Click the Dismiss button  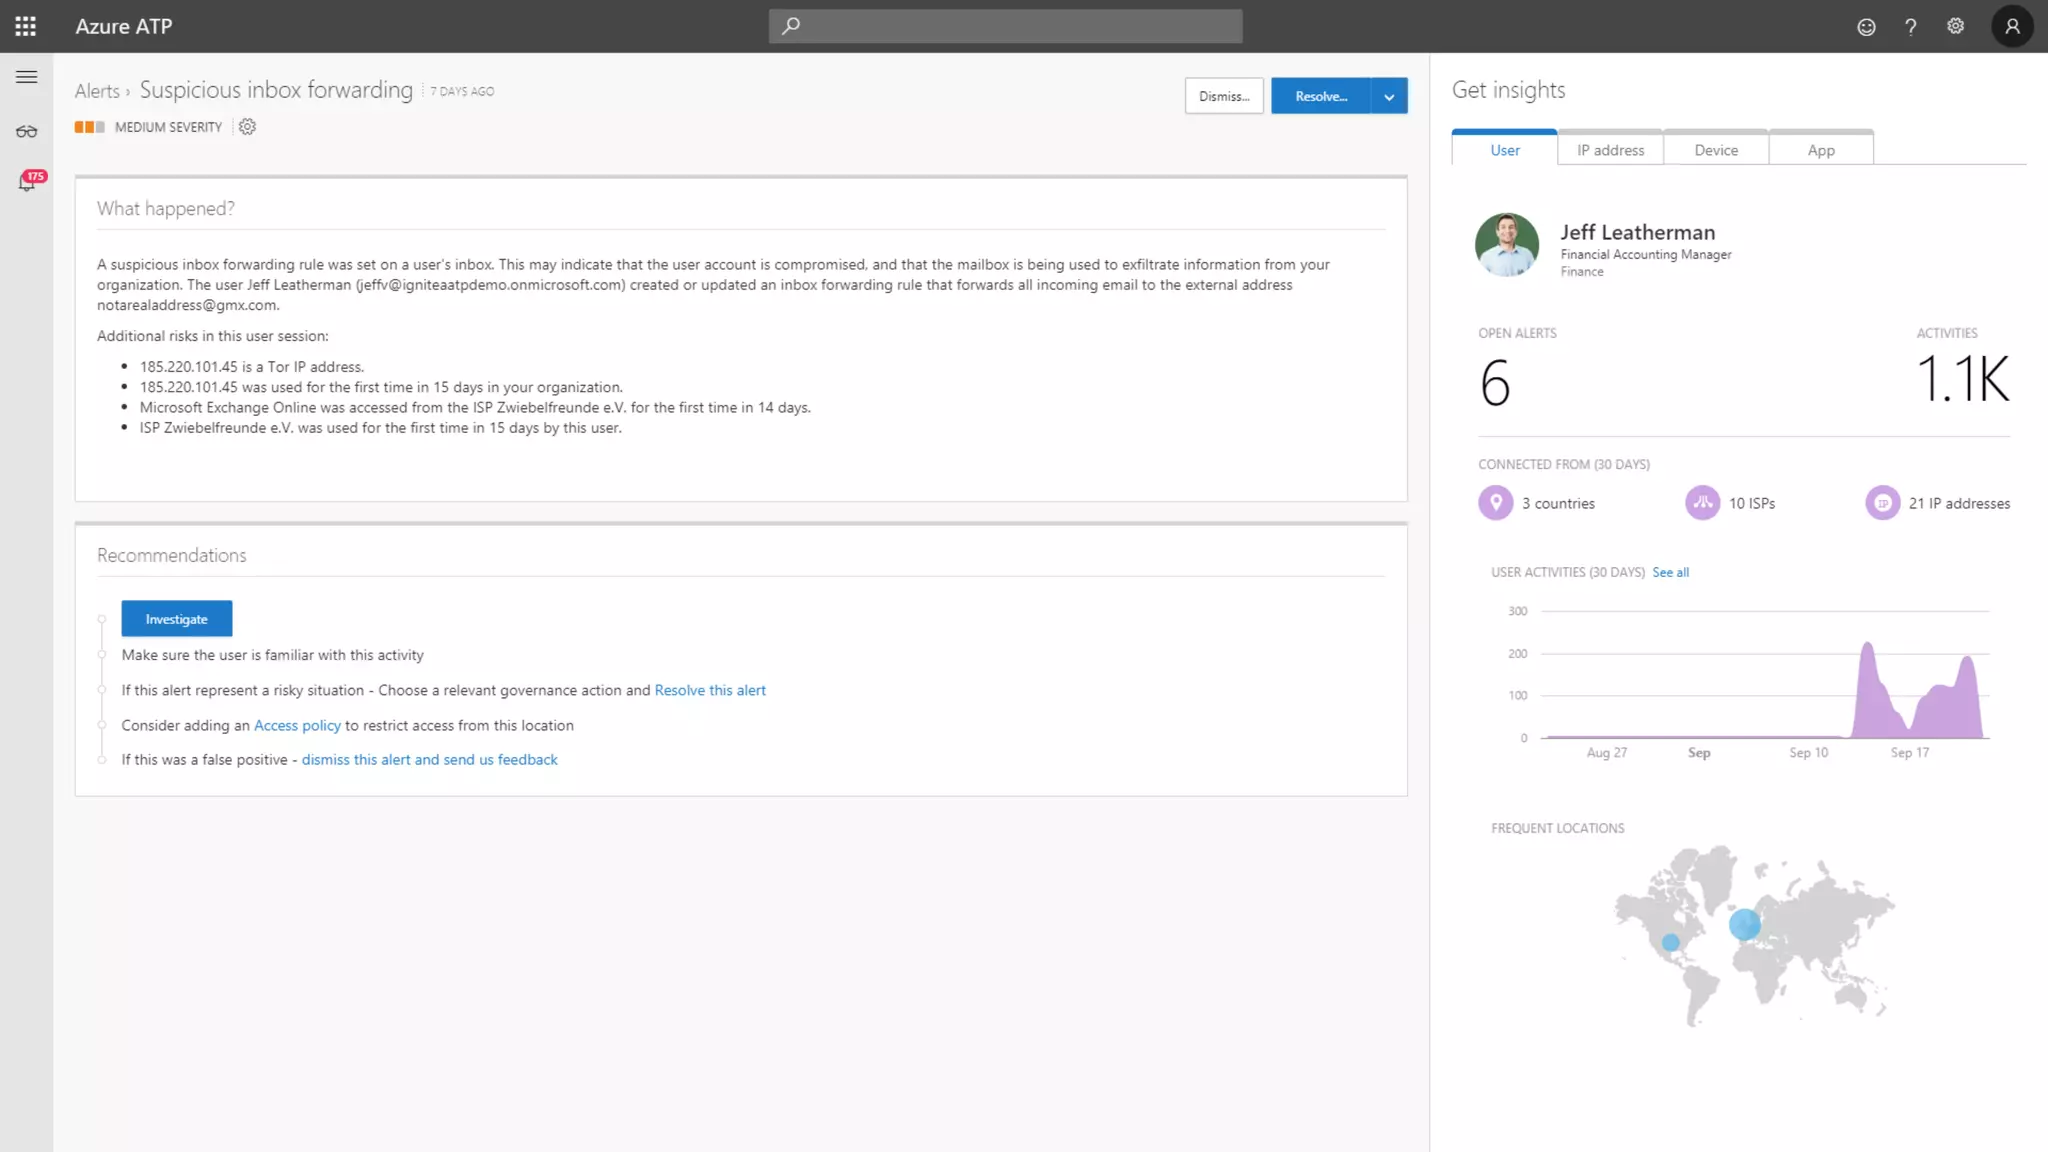pos(1224,96)
